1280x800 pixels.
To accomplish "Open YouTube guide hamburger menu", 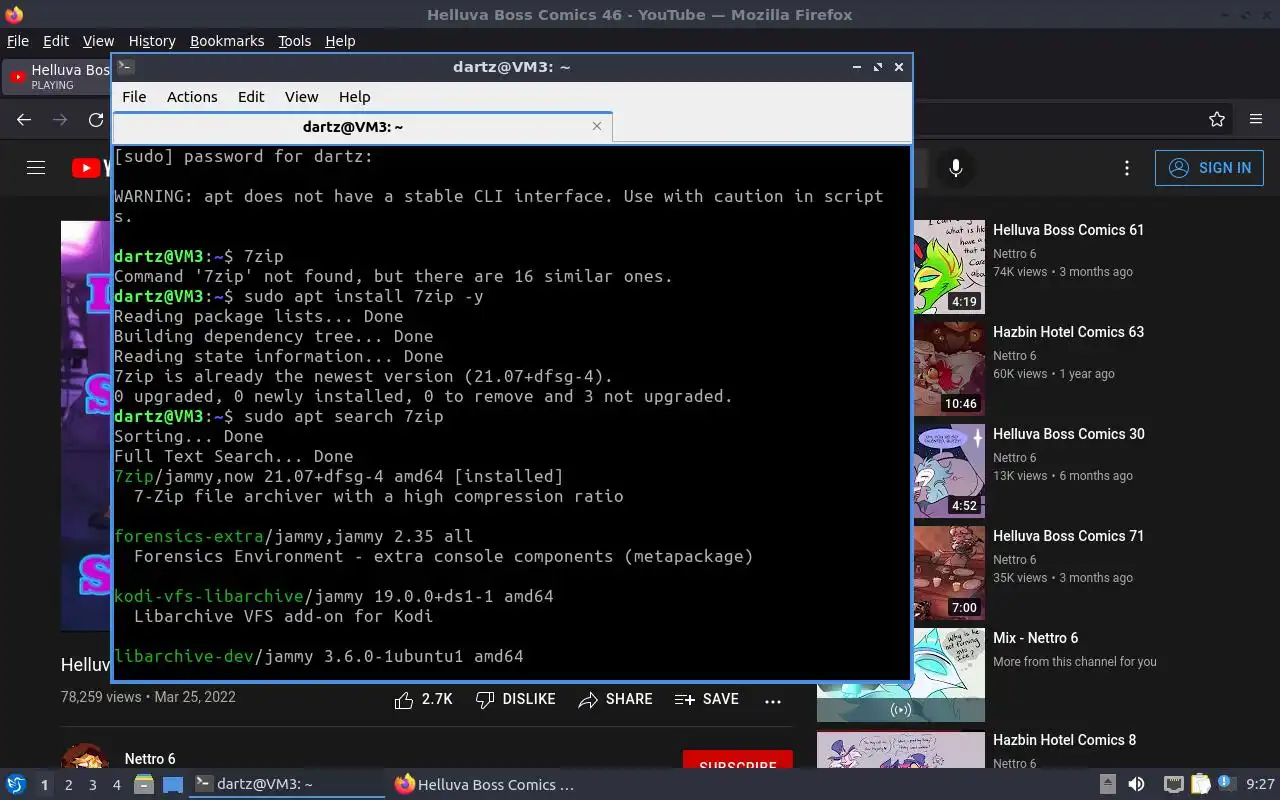I will (36, 168).
